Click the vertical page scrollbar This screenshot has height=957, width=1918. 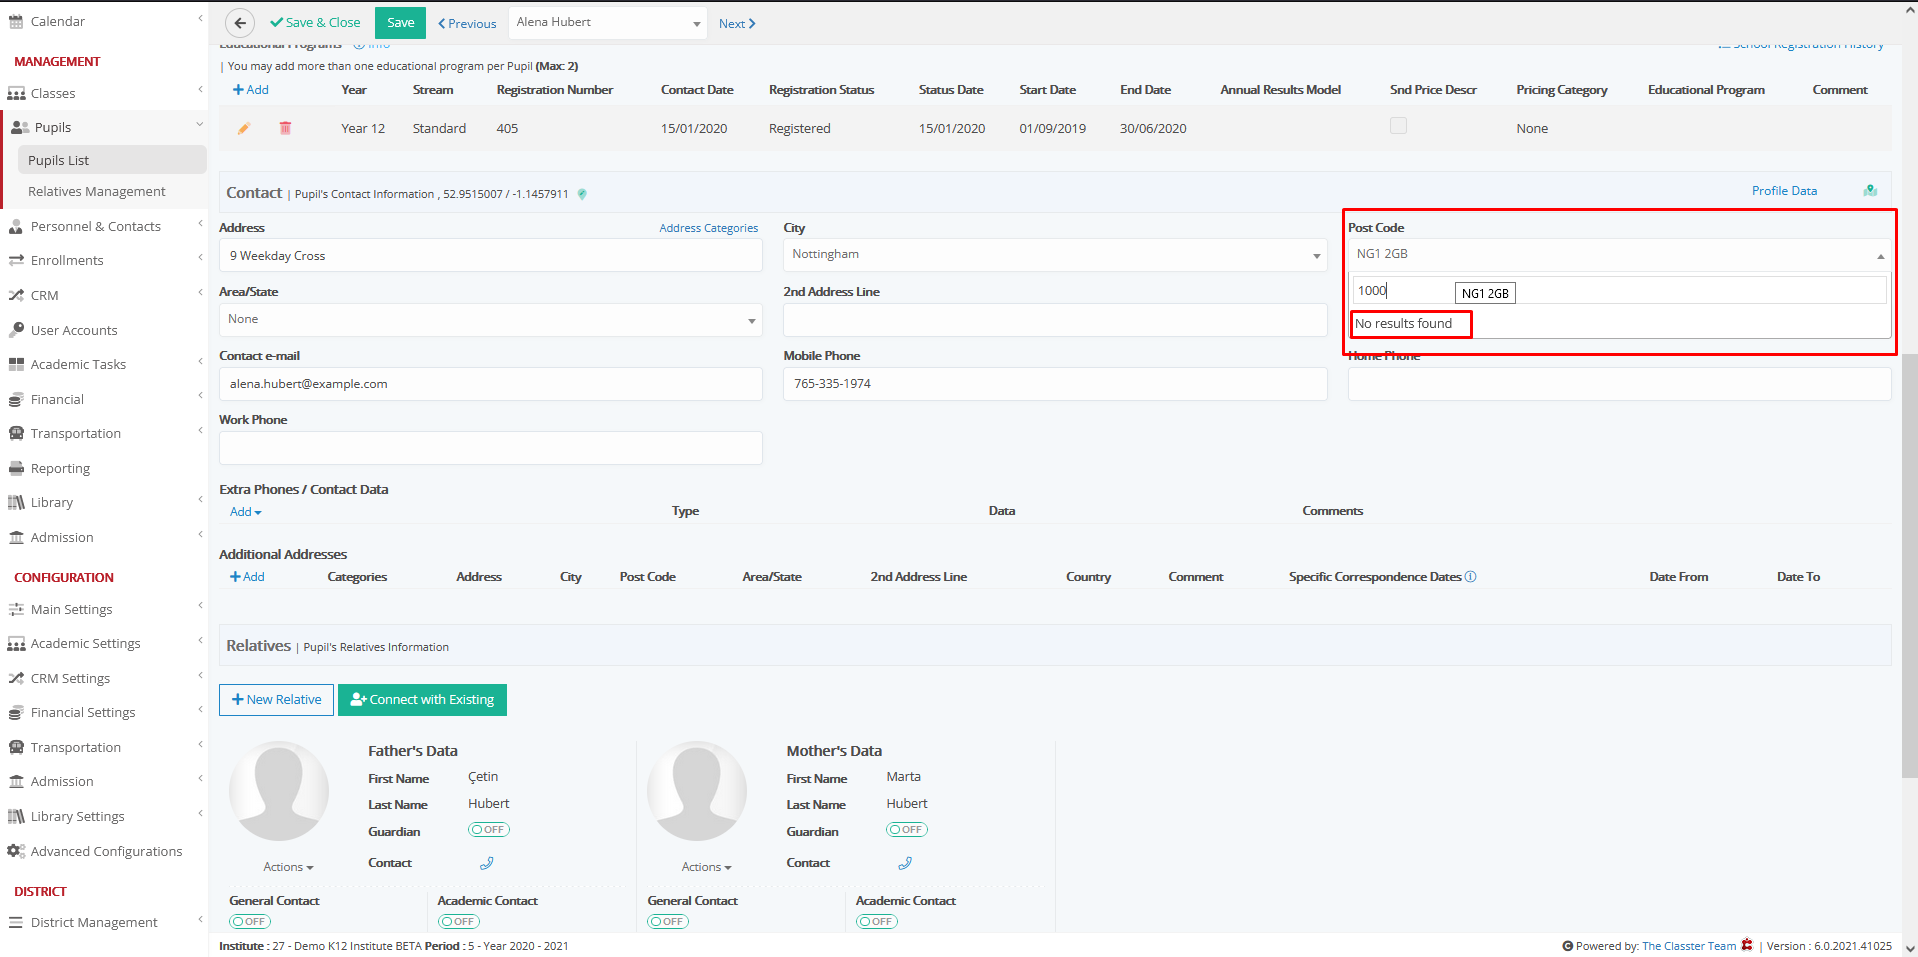[1909, 565]
